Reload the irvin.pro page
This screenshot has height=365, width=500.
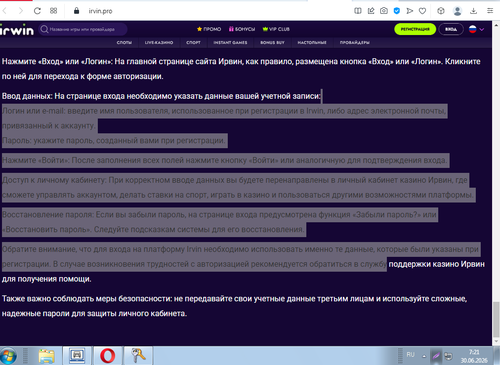coord(37,11)
